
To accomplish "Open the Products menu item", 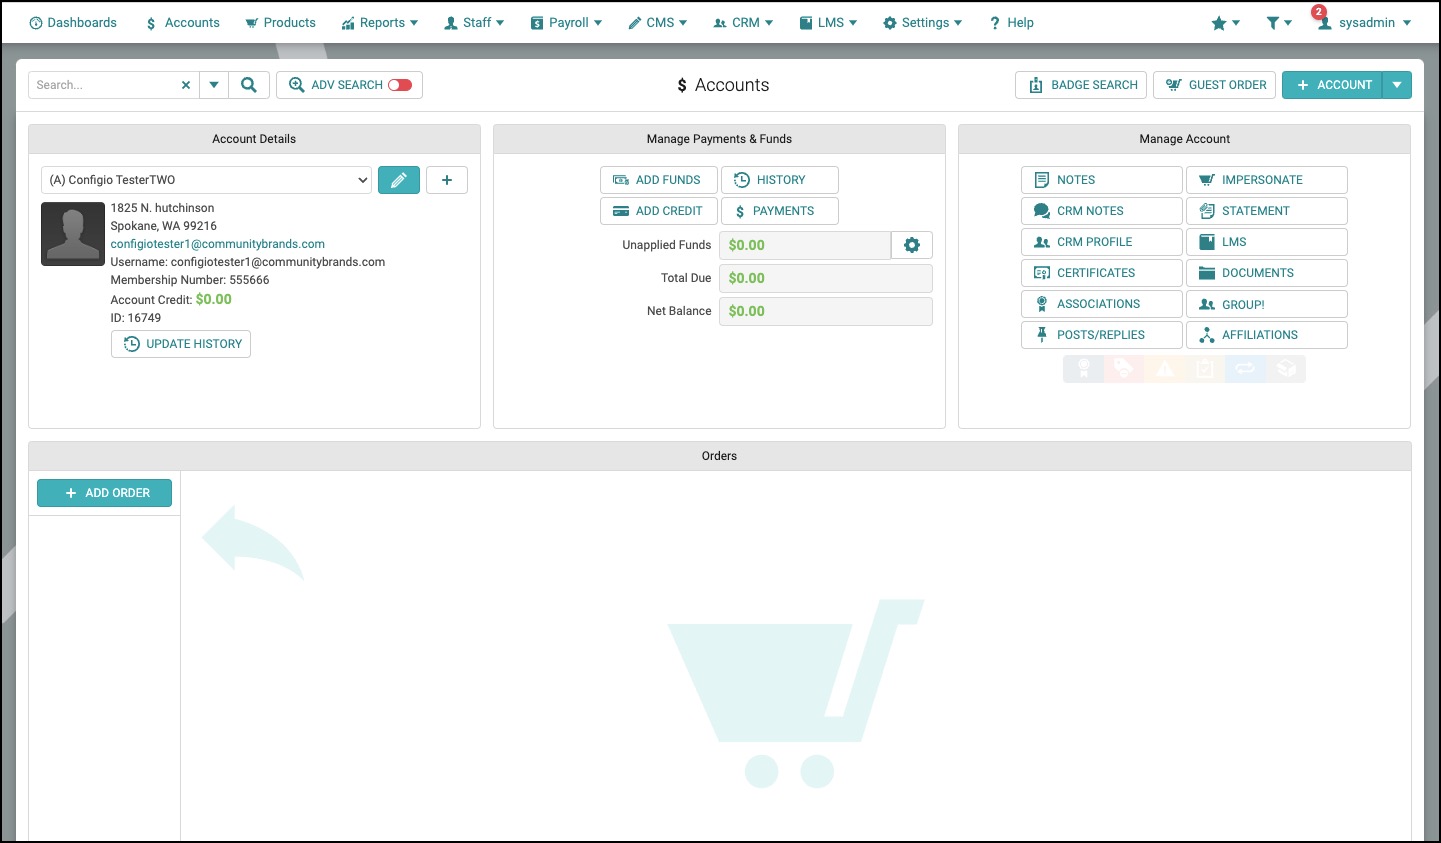I will coord(280,22).
